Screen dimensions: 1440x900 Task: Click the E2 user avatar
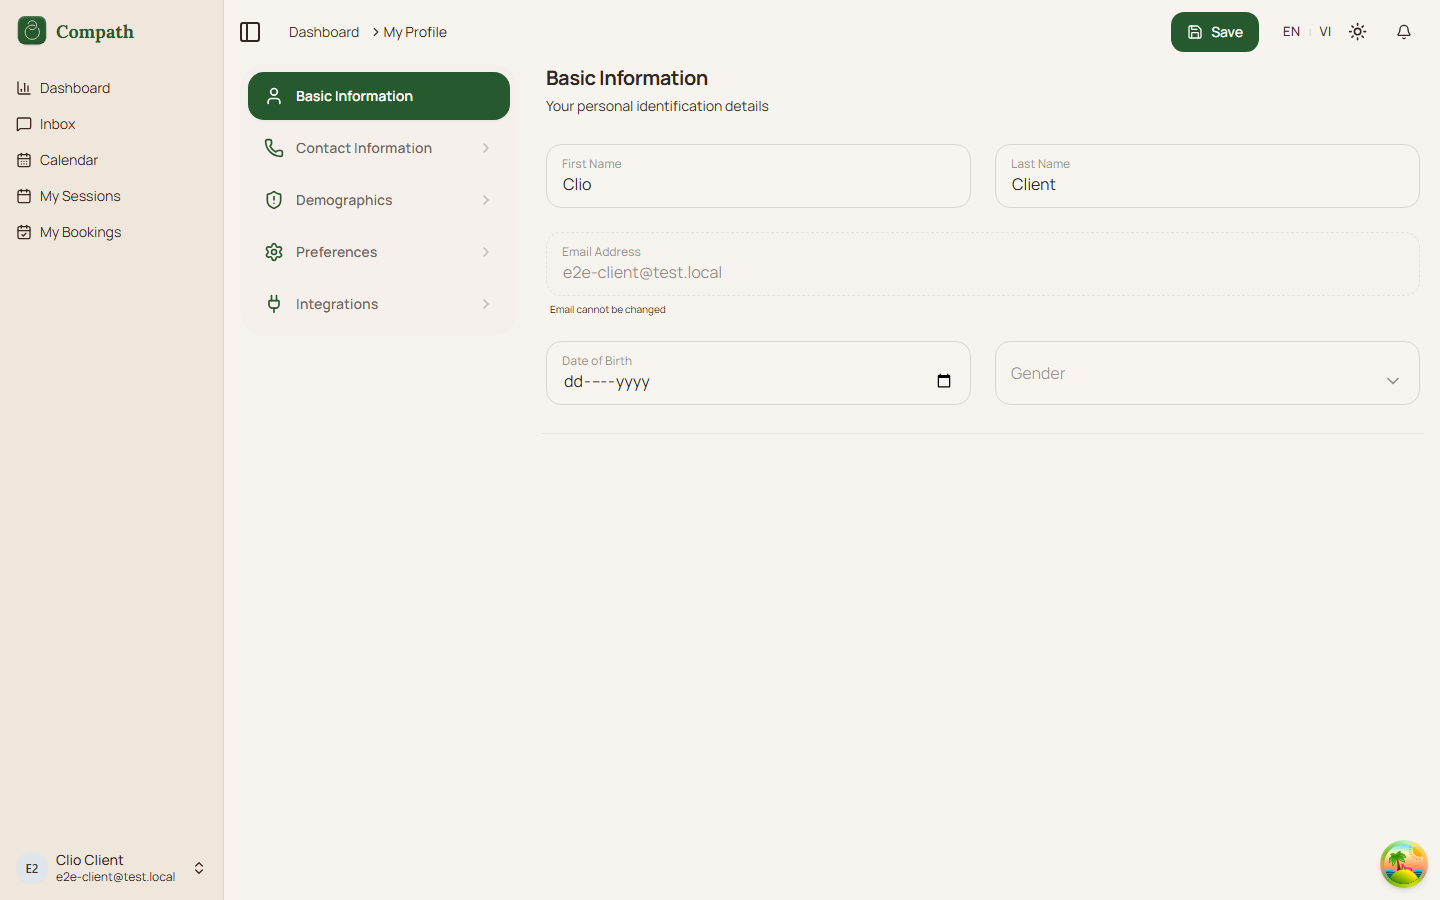(32, 868)
